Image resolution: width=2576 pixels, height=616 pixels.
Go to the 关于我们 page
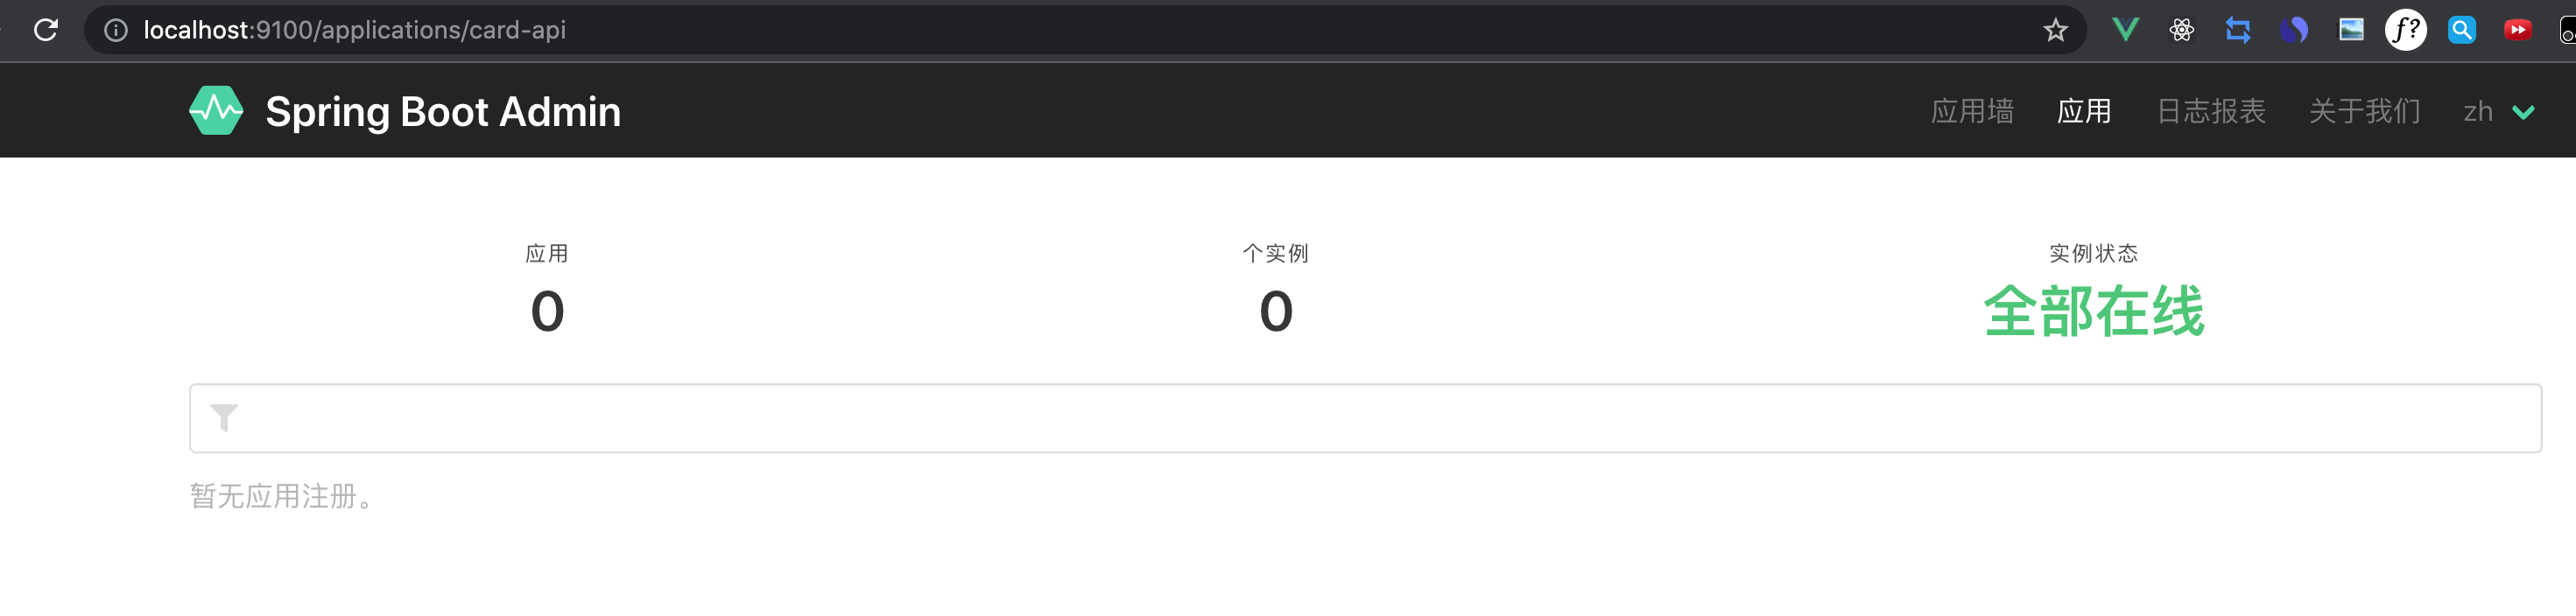point(2365,111)
